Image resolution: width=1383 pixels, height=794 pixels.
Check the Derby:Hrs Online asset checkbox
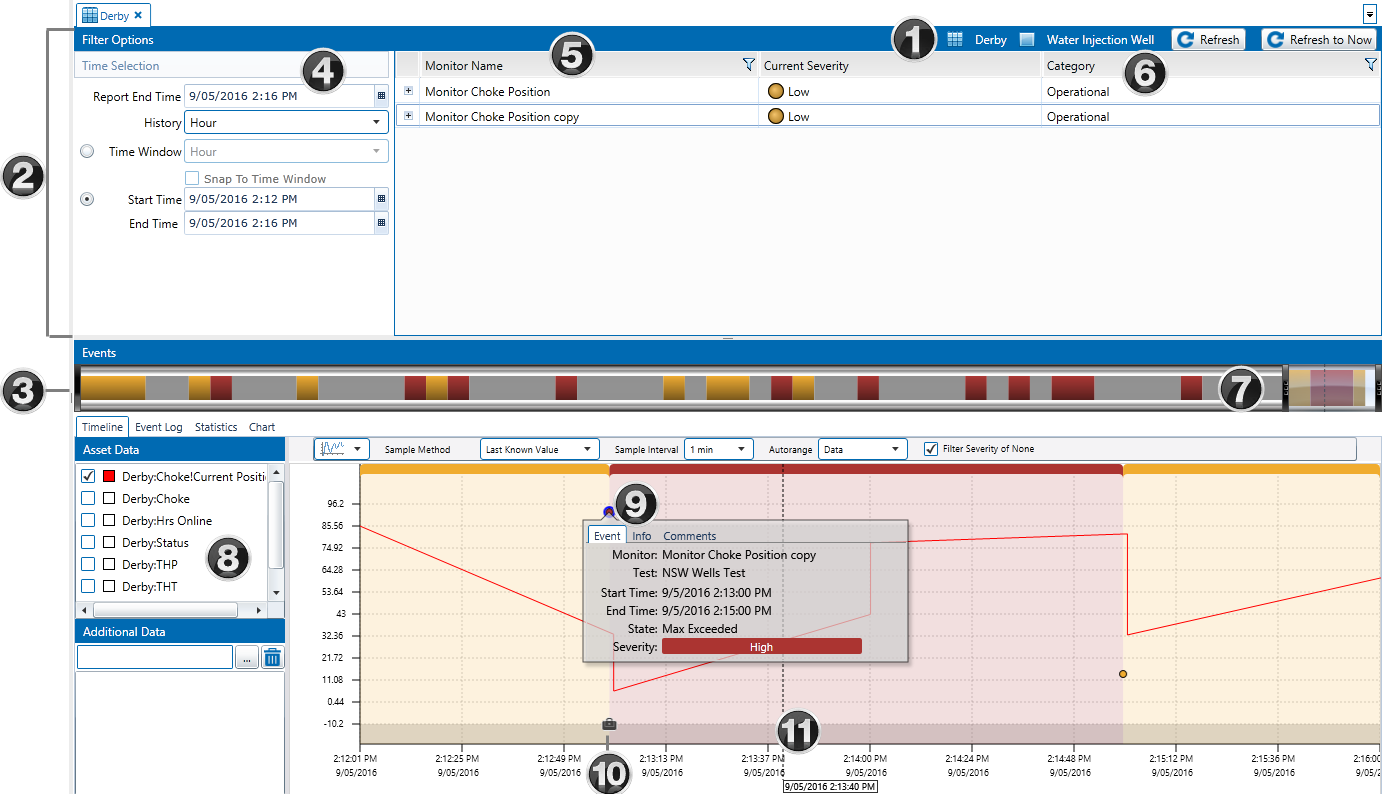(x=88, y=521)
